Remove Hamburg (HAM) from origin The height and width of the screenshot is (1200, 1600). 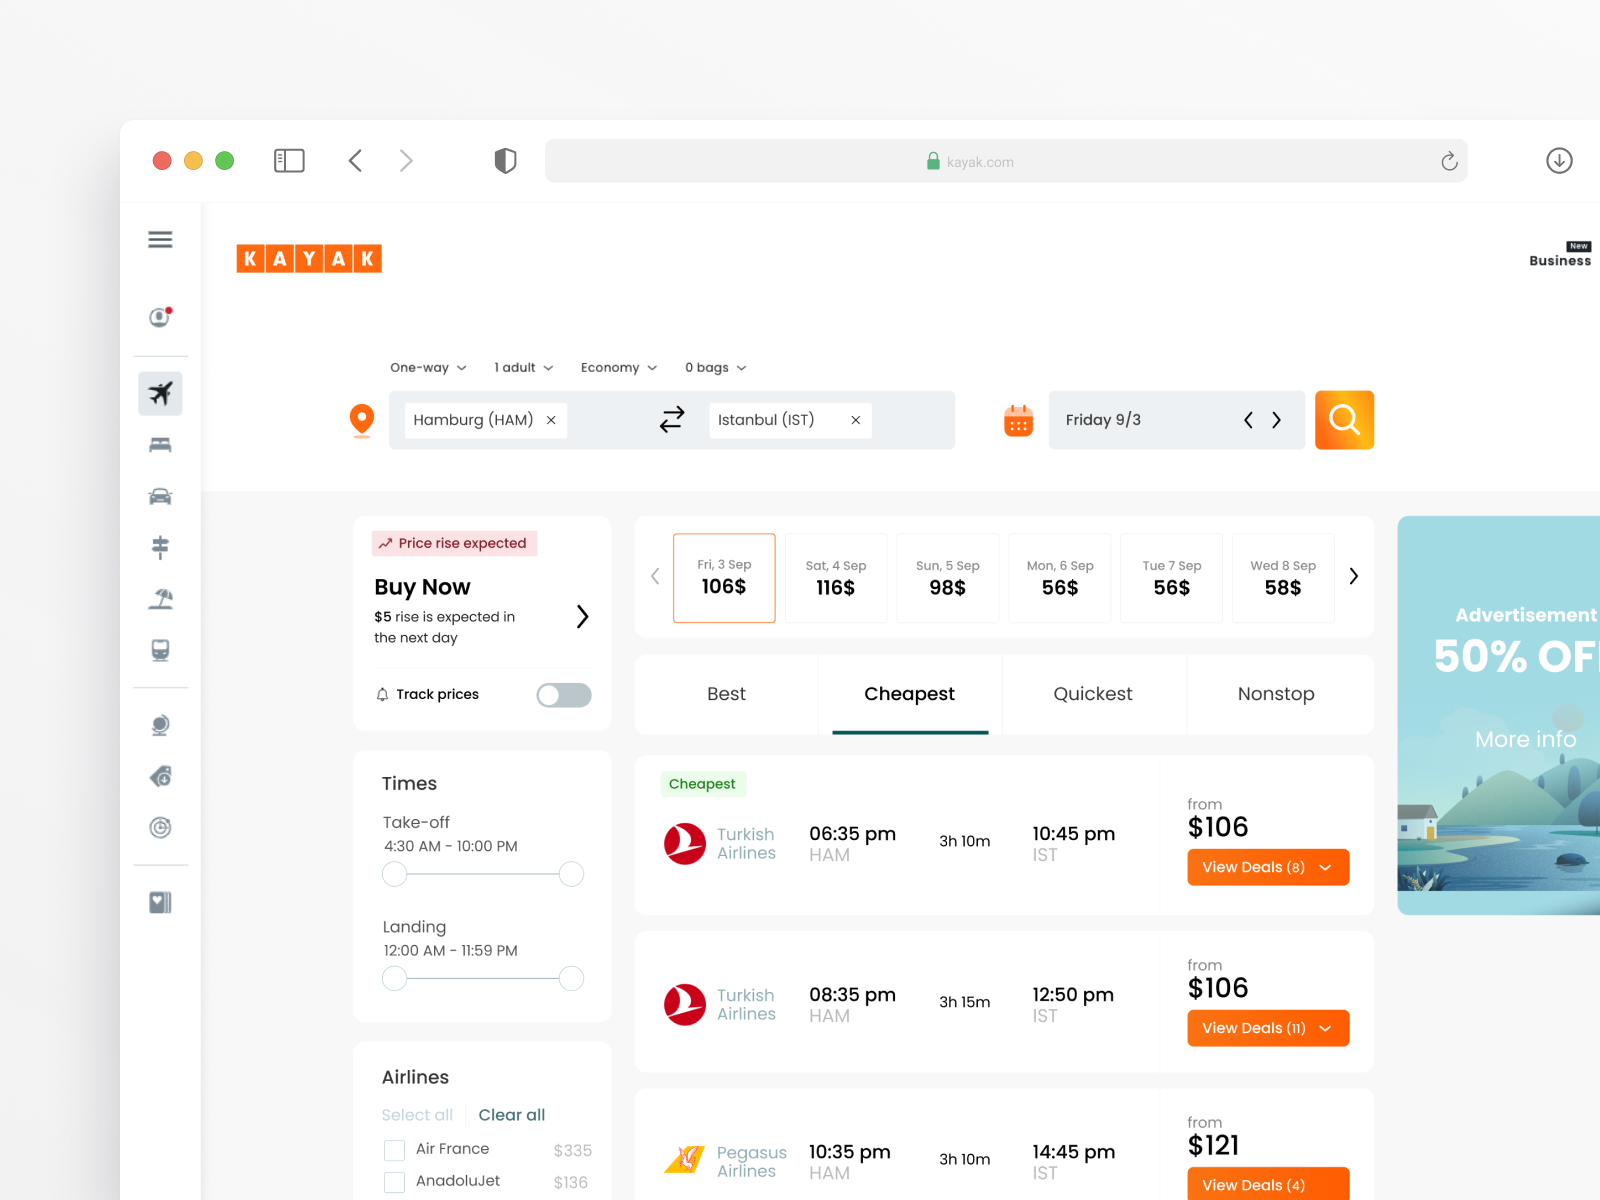pos(551,420)
